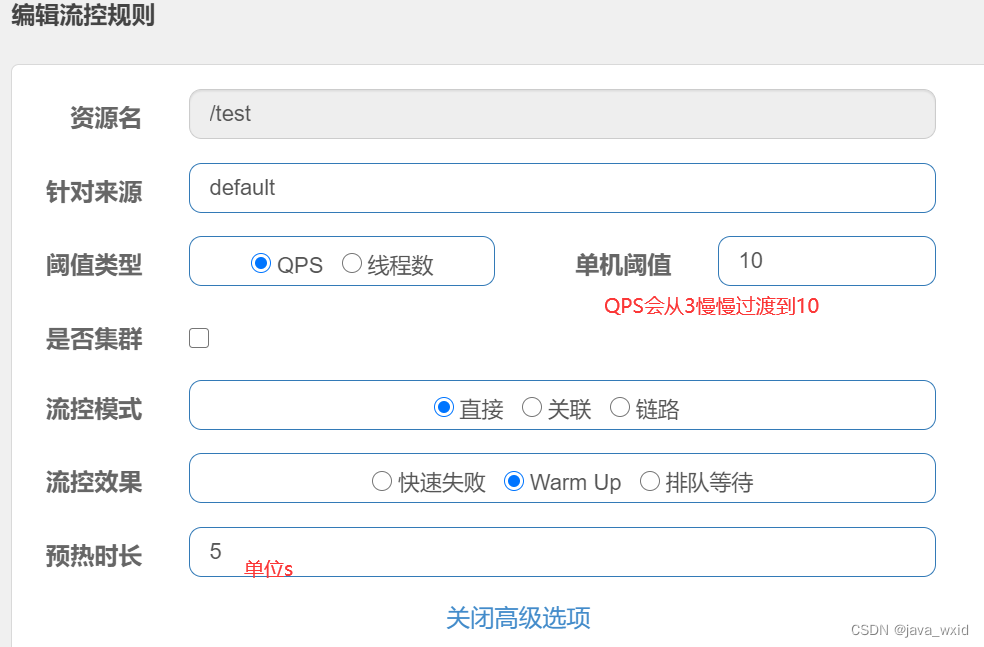
Task: Click the red QPS transition hint text
Action: tap(713, 306)
